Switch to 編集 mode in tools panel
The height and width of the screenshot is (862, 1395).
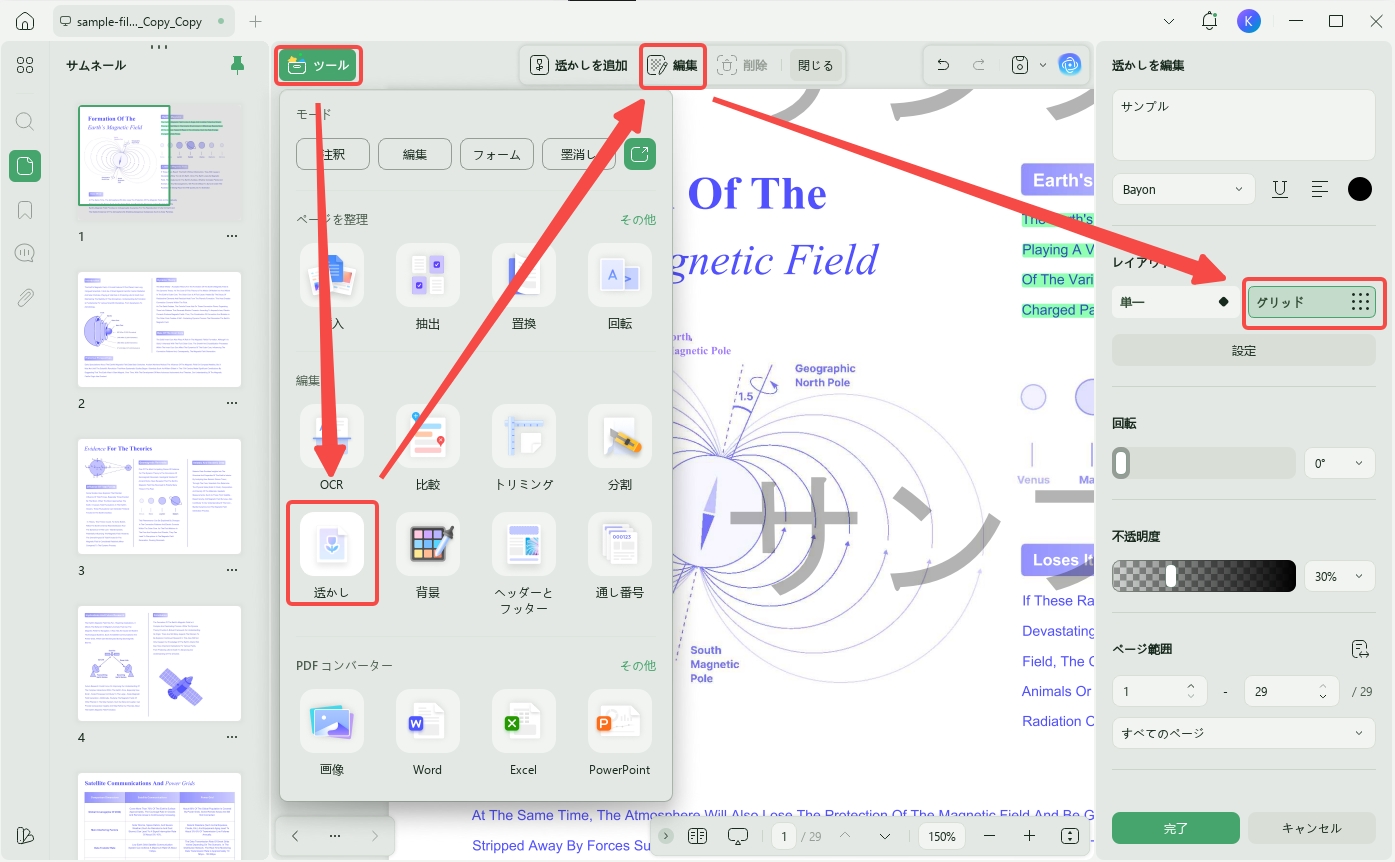pos(415,154)
